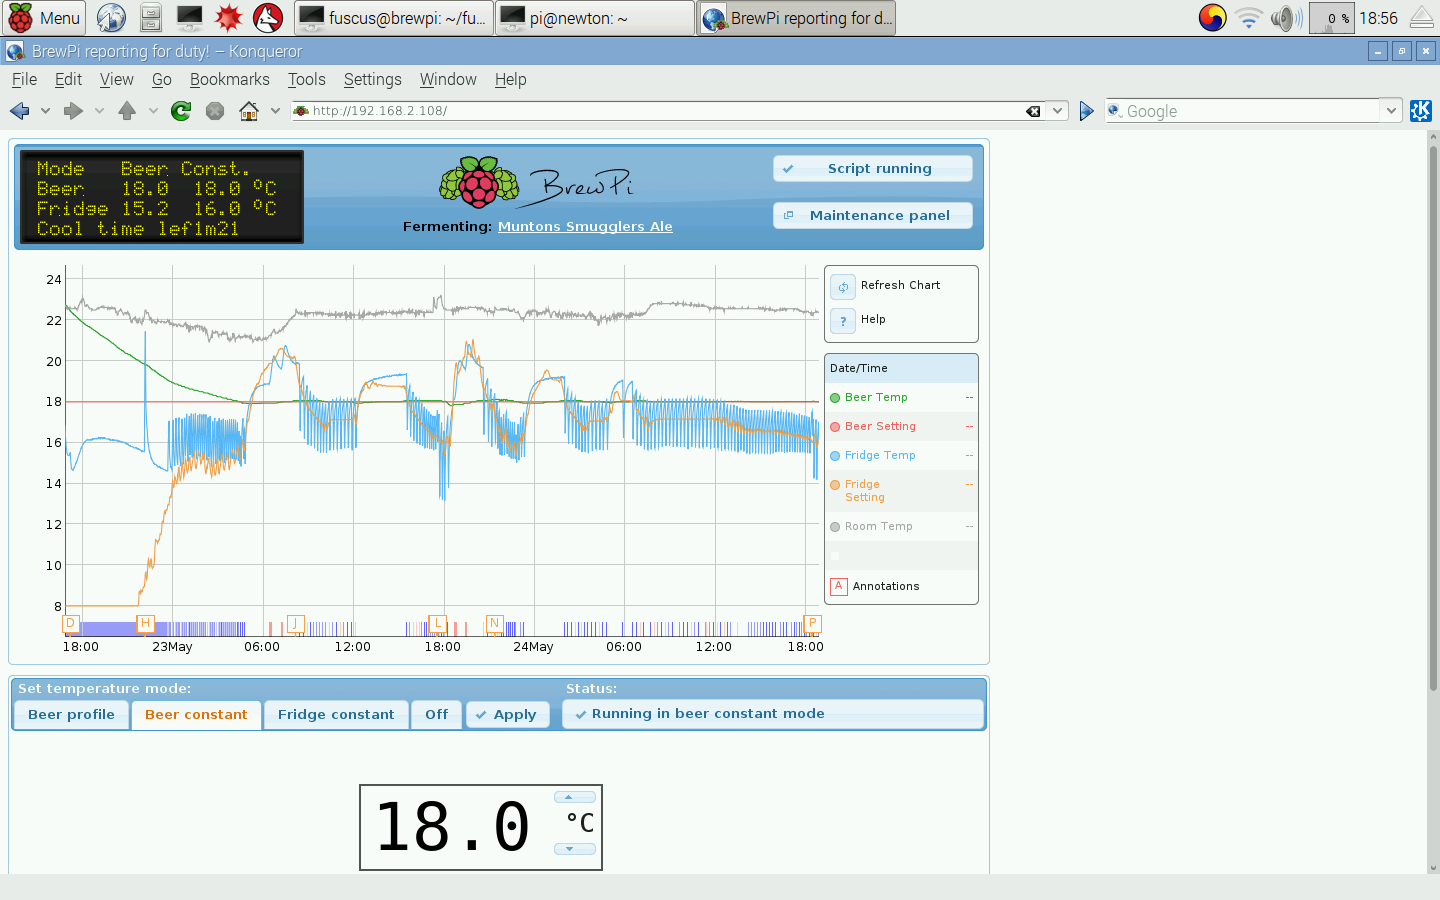This screenshot has height=900, width=1440.
Task: Open the home button dropdown arrow
Action: coord(275,111)
